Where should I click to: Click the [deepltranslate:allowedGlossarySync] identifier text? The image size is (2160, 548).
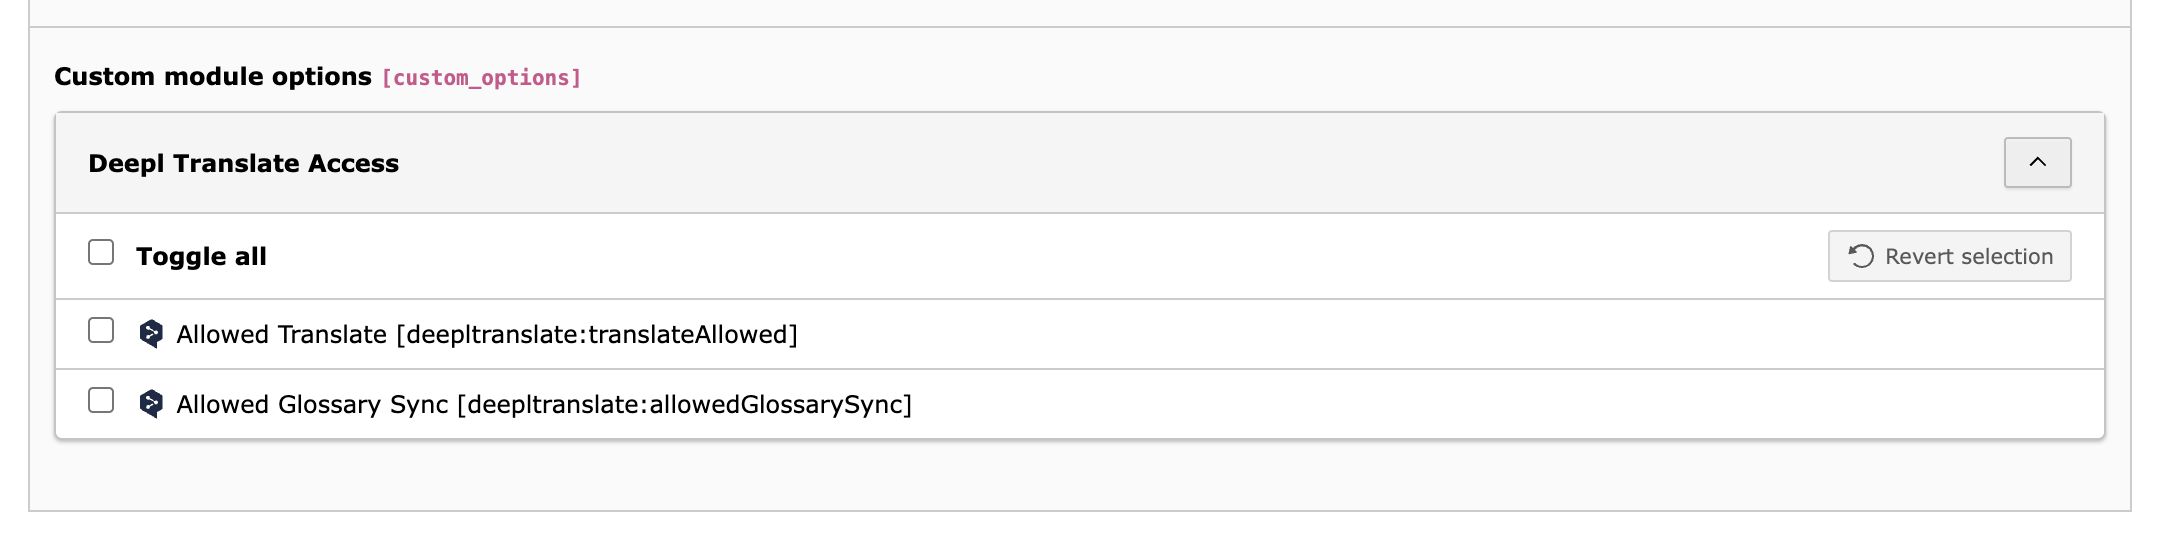(x=684, y=405)
